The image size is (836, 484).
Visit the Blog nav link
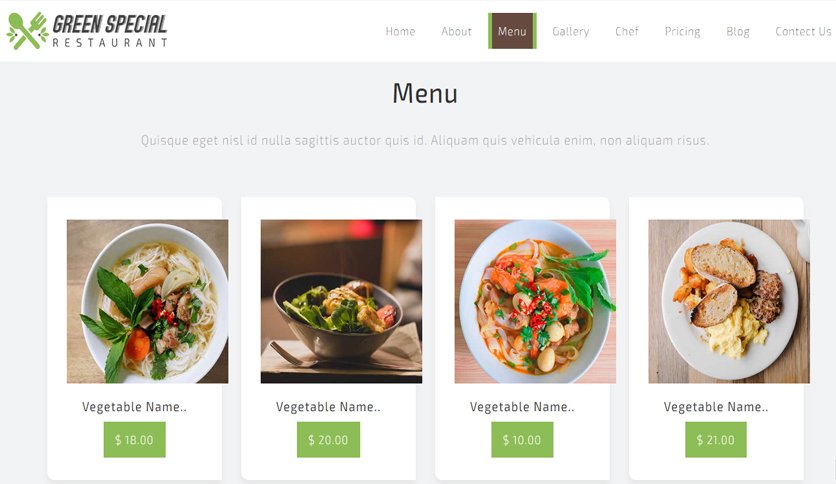click(x=738, y=31)
